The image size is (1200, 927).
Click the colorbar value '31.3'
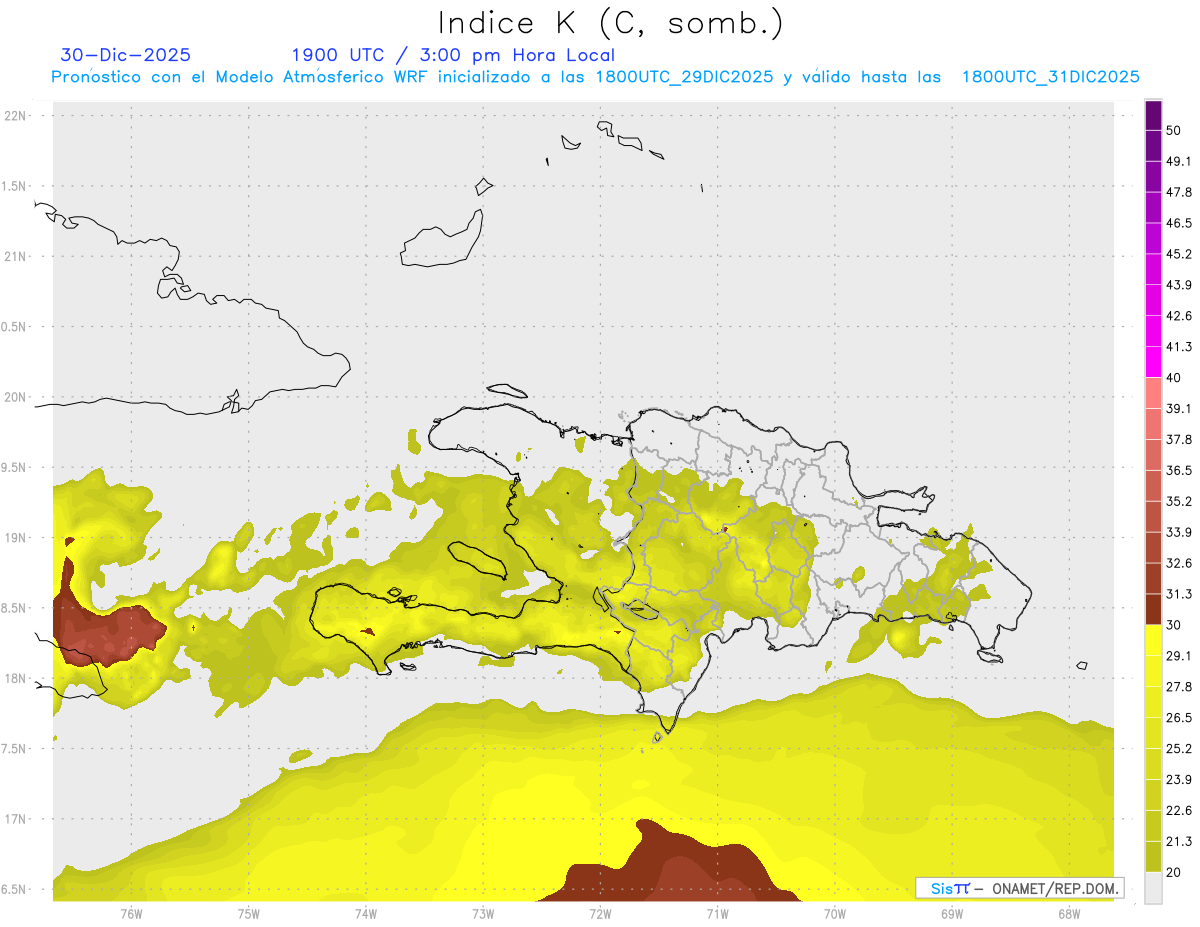pyautogui.click(x=1179, y=594)
